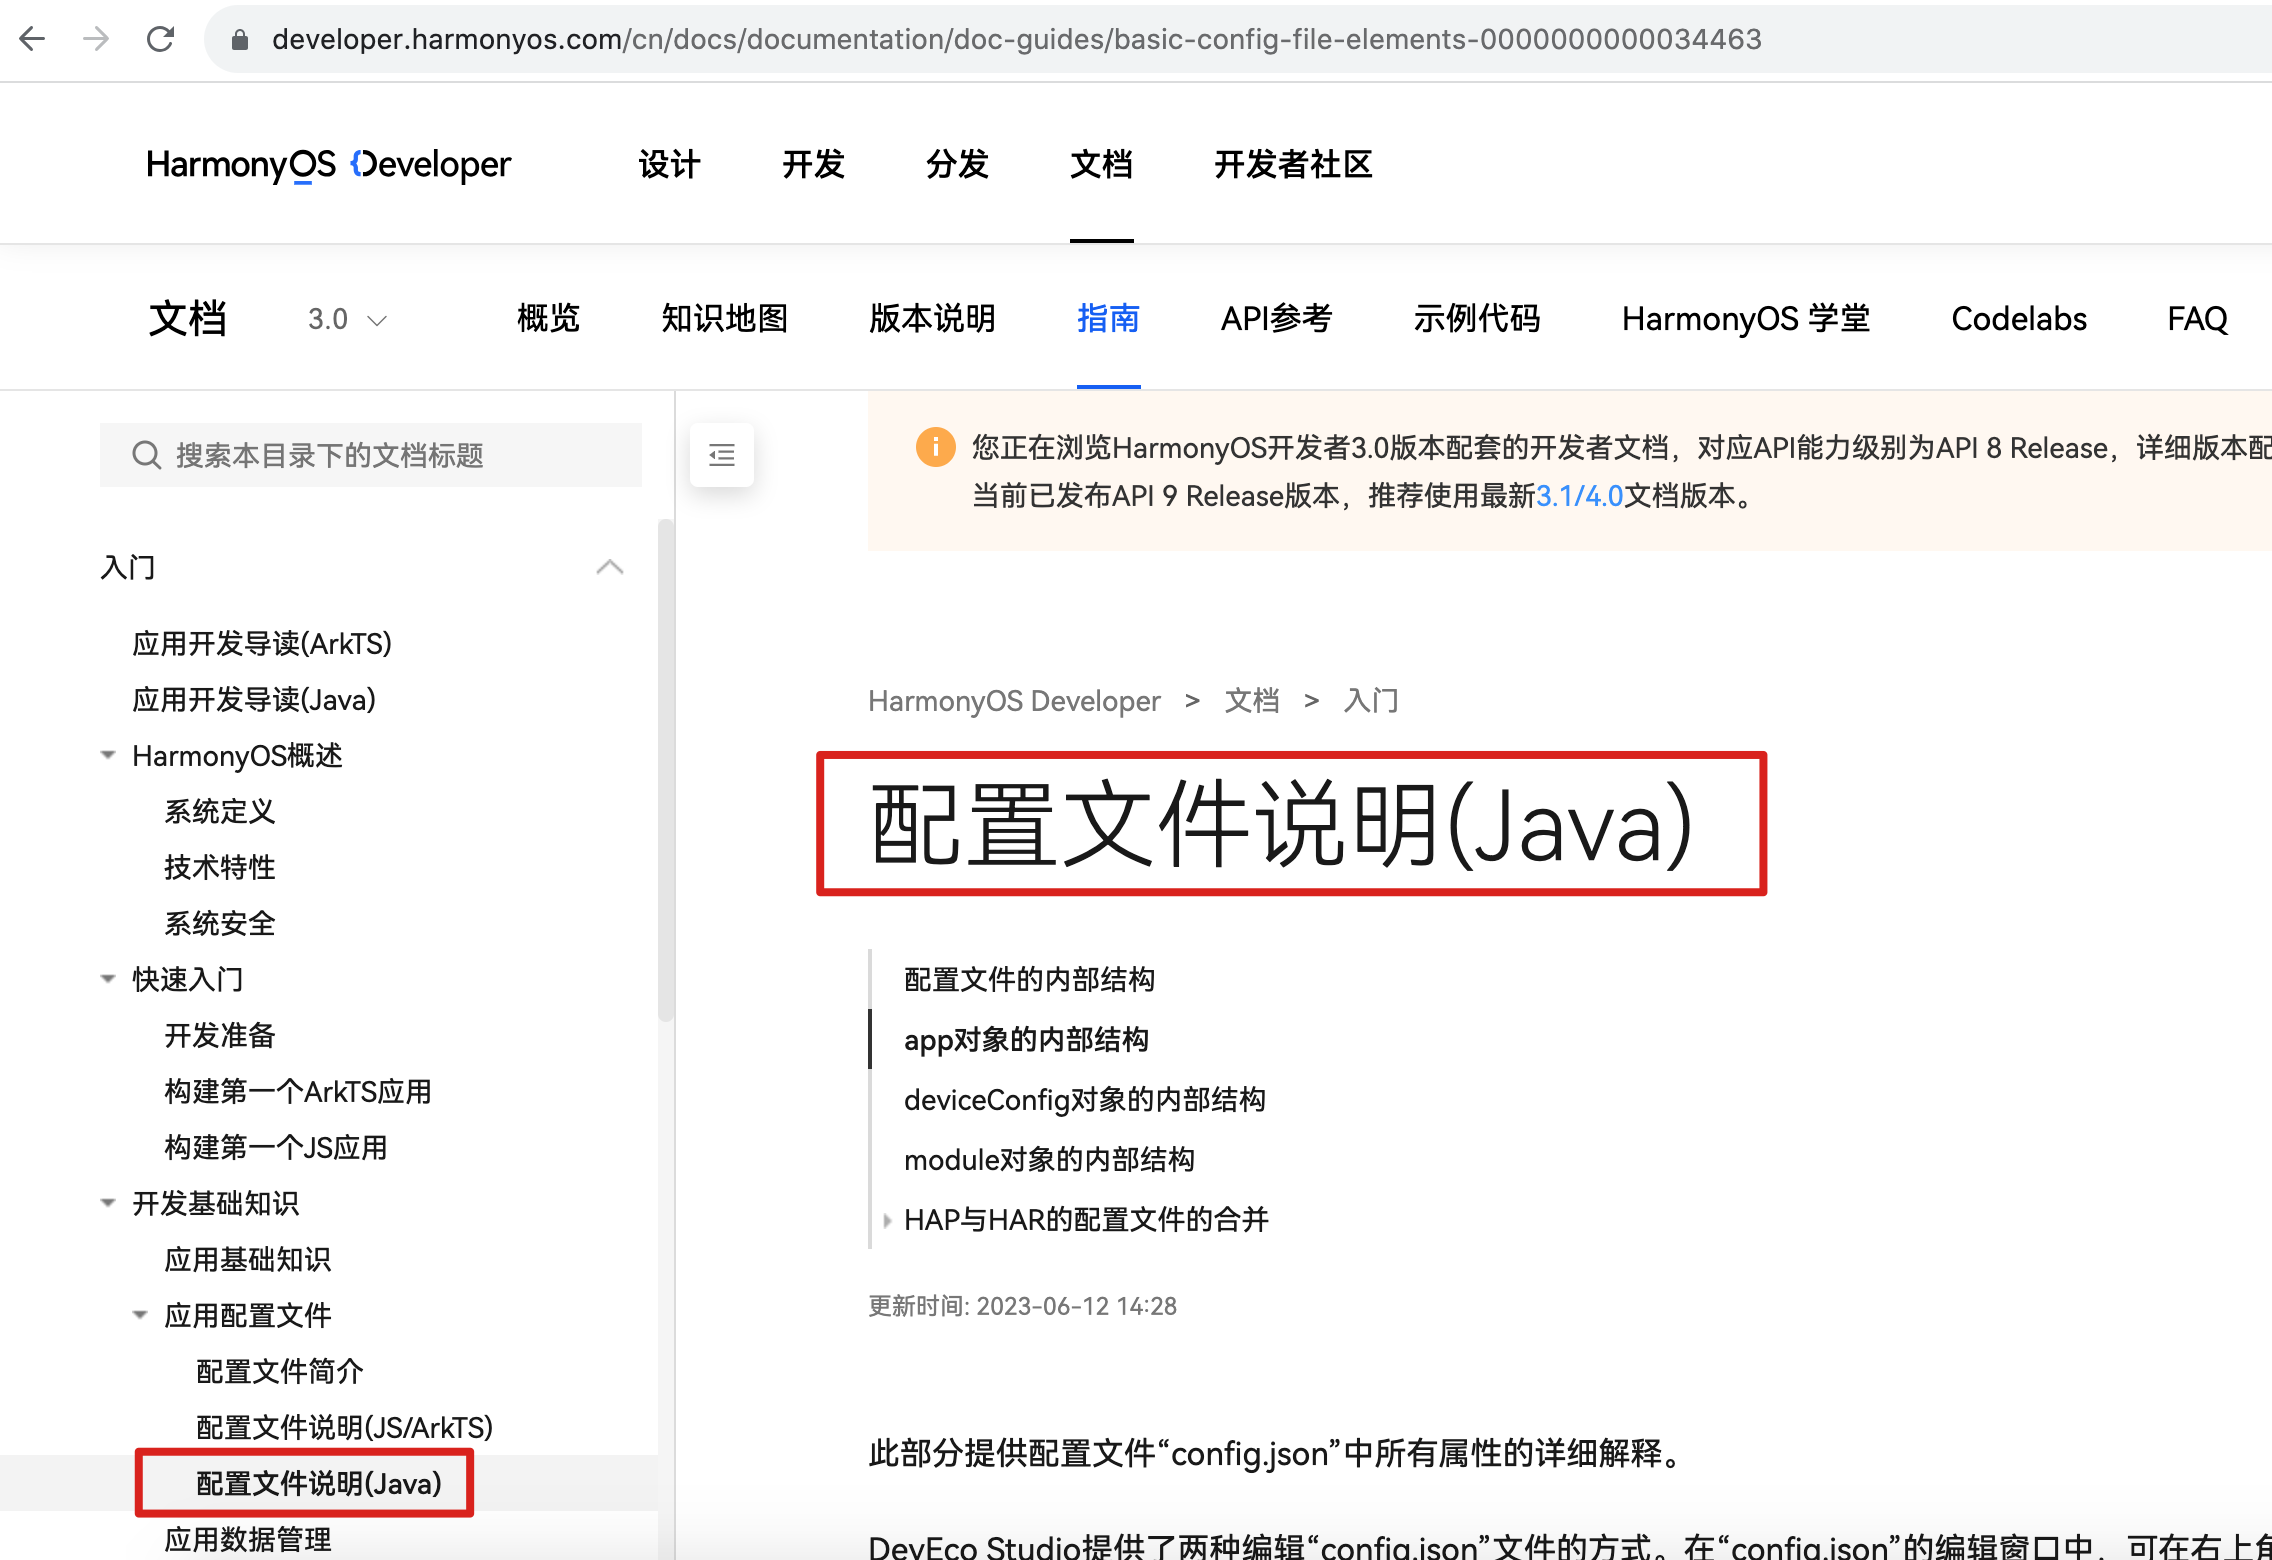2272x1560 pixels.
Task: Open the 3.0 version dropdown
Action: point(347,319)
